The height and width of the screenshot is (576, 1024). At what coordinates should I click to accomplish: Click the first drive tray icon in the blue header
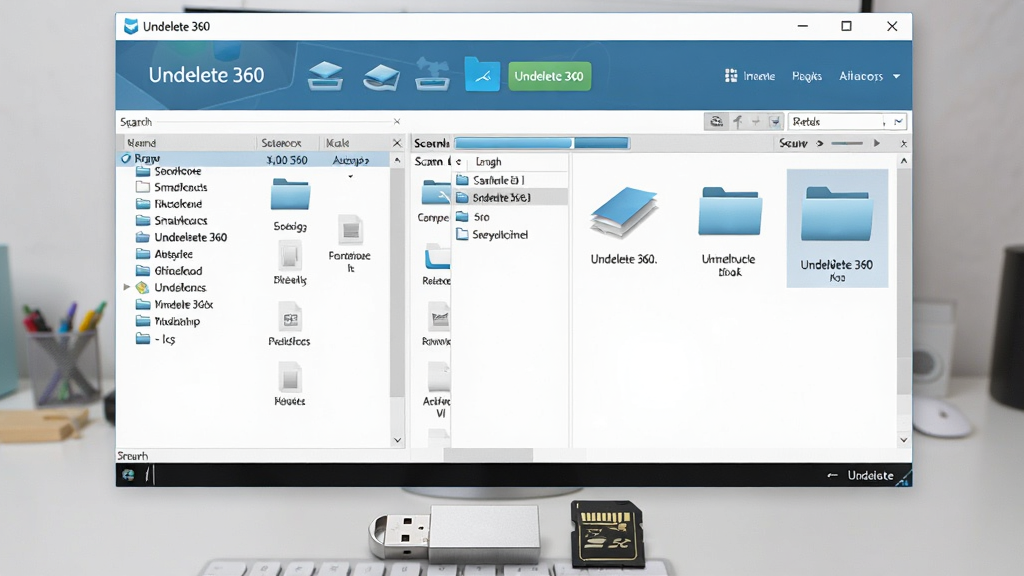click(325, 76)
